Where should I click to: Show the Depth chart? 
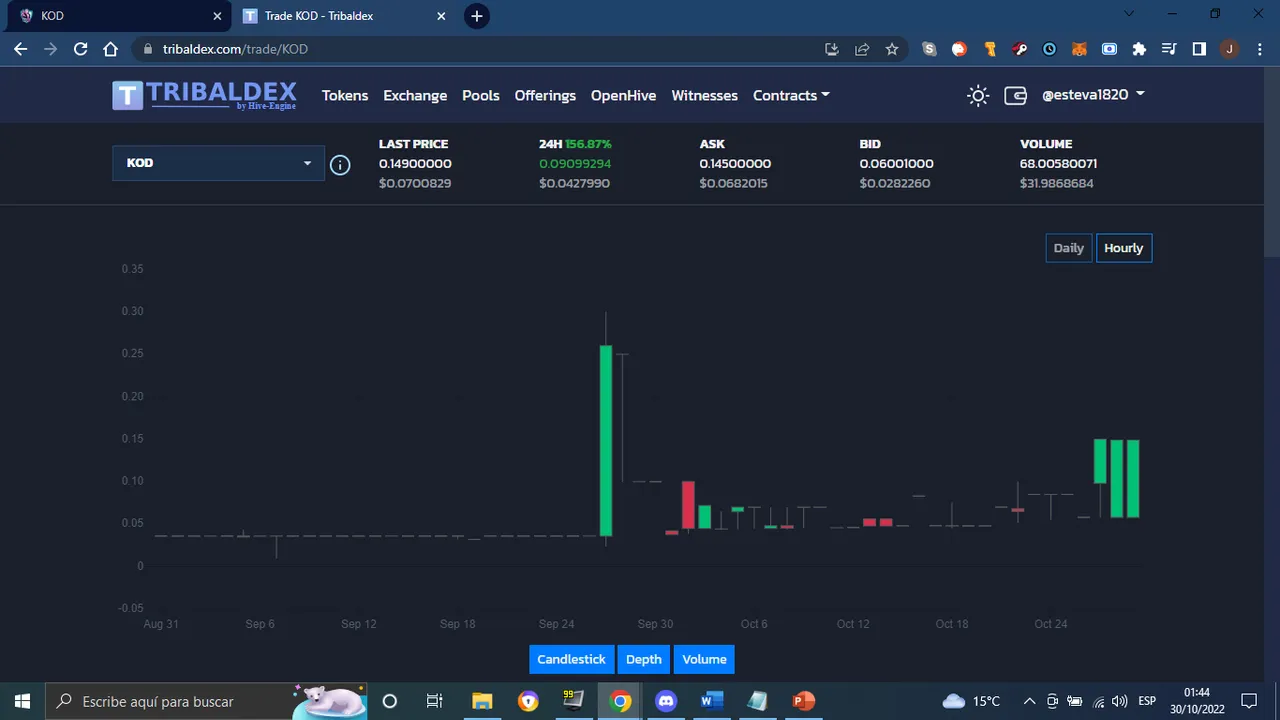point(644,659)
